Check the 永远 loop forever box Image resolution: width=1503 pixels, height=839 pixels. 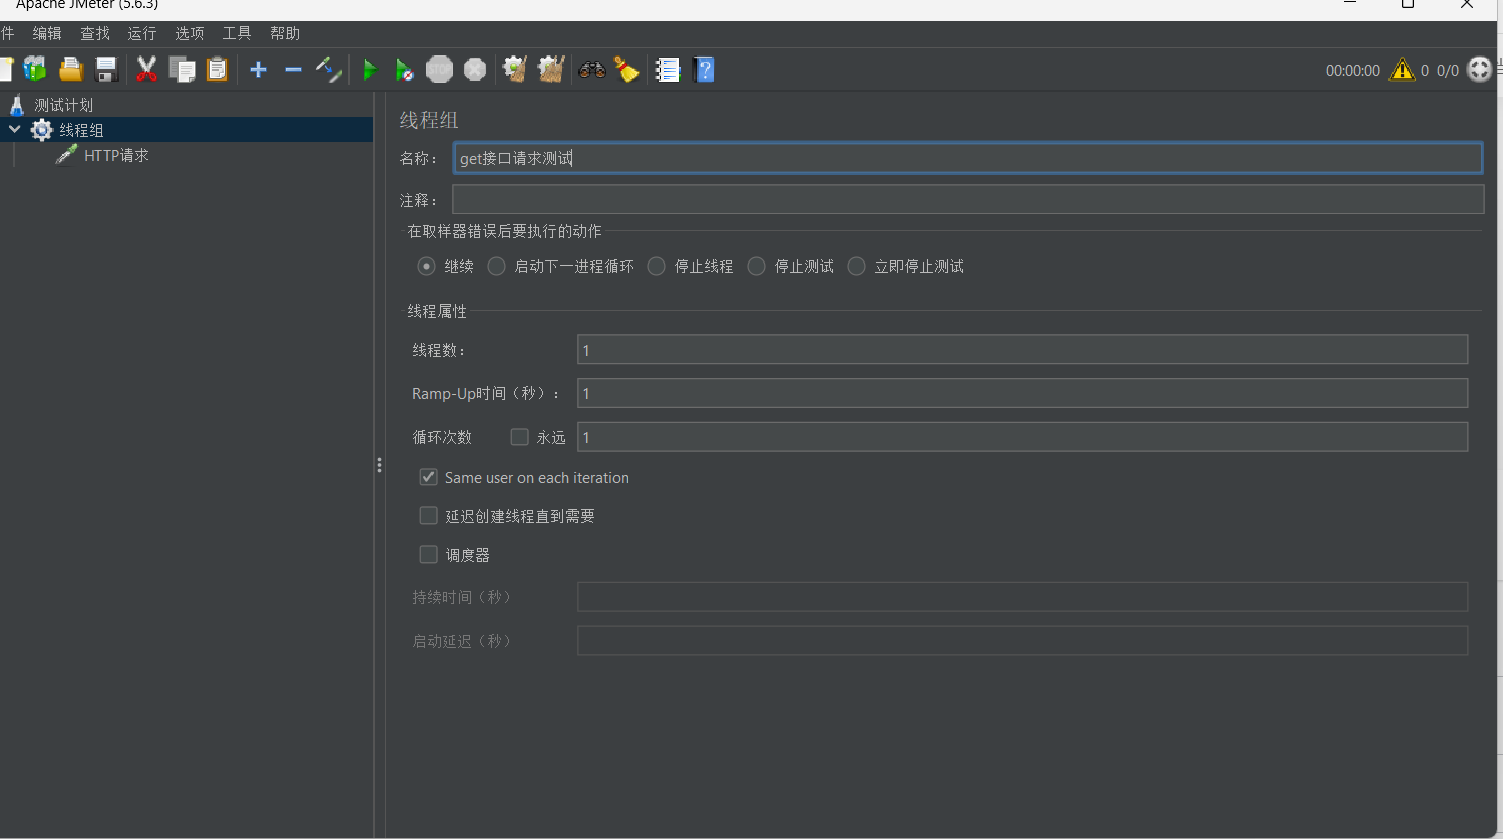519,437
